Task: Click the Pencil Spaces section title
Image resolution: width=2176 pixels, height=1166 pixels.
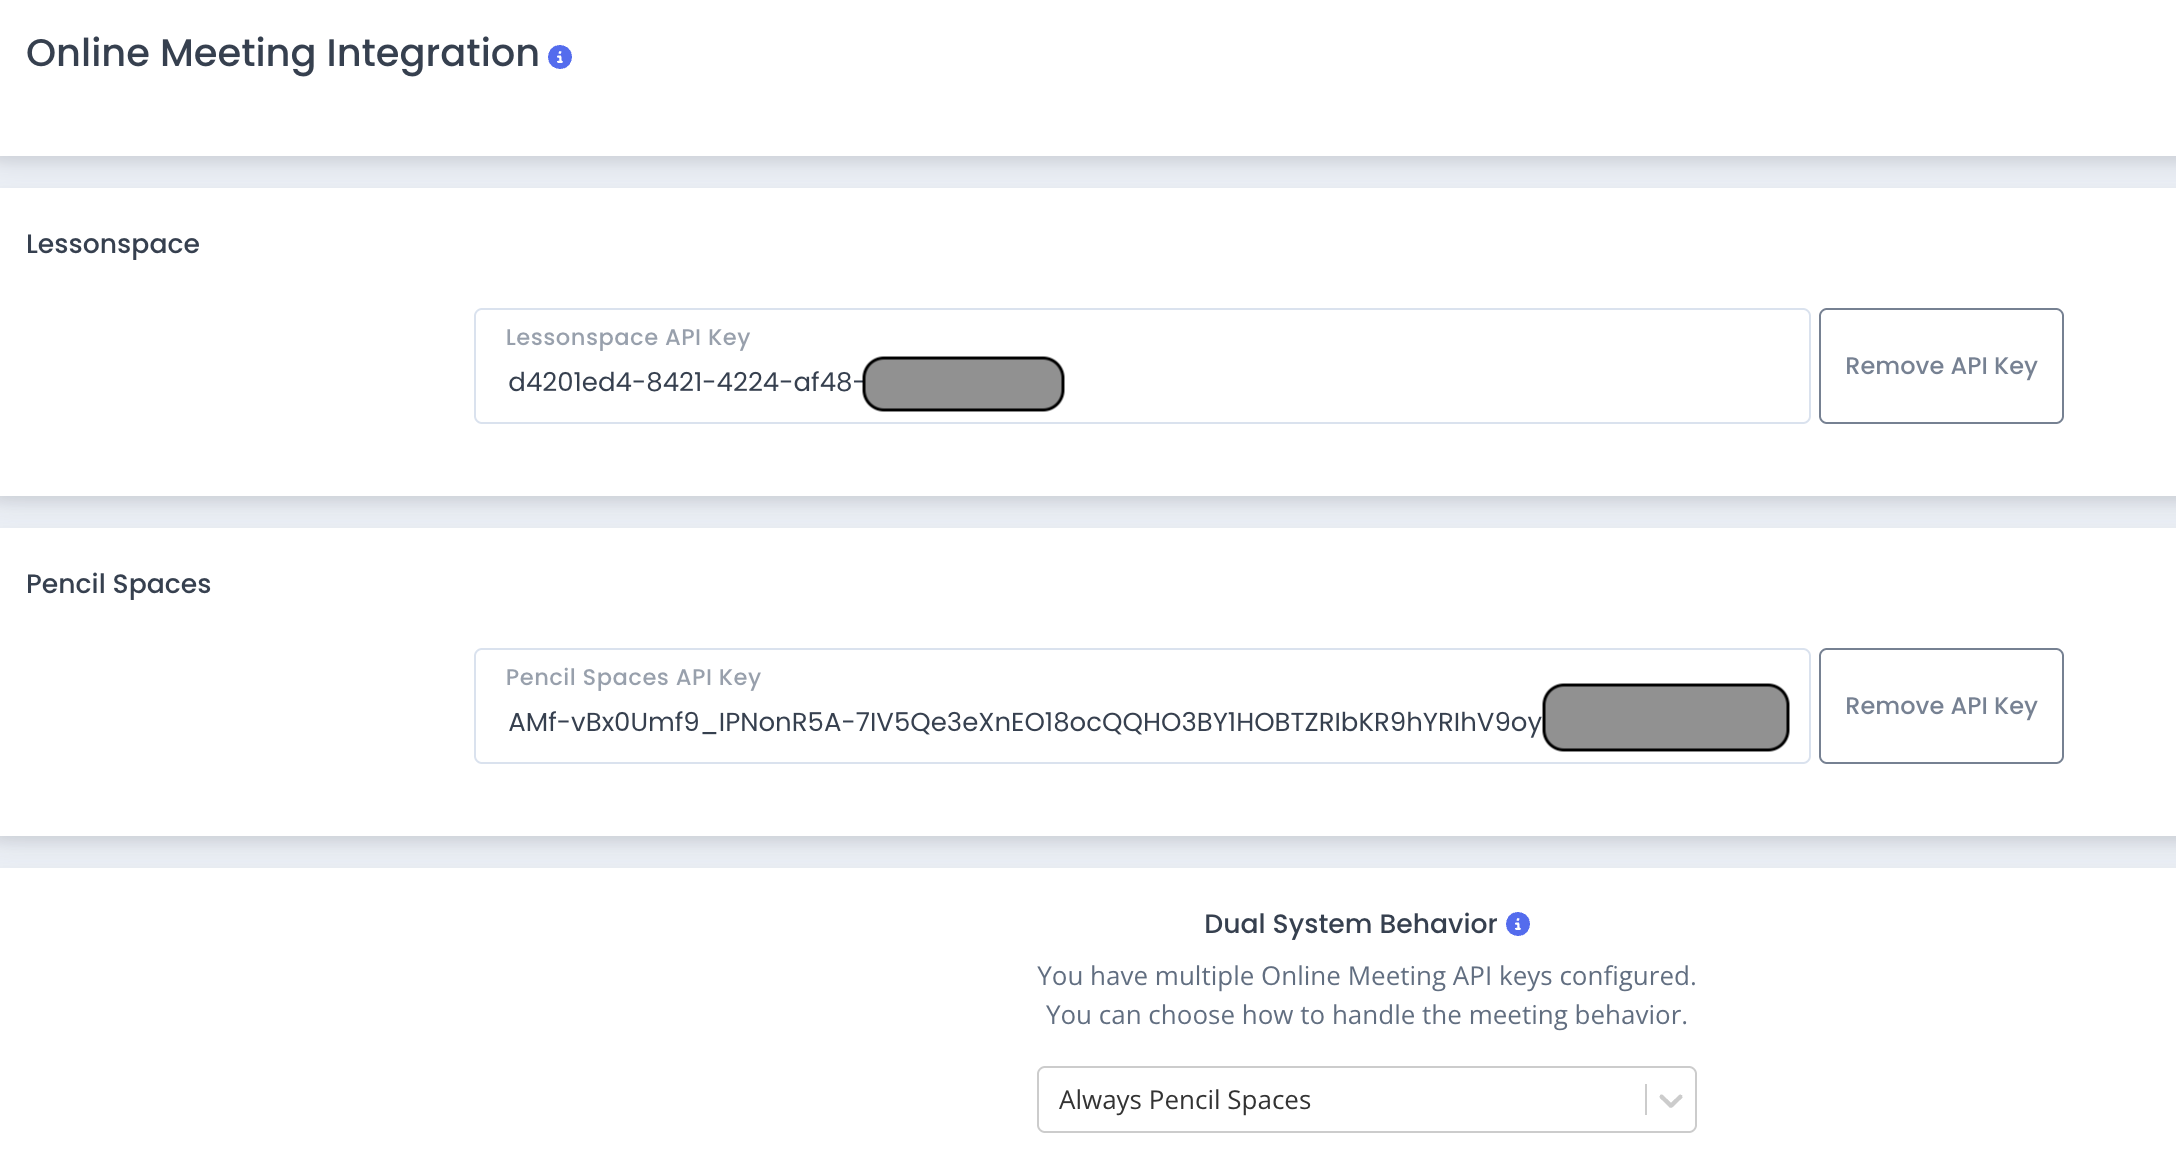Action: point(118,584)
